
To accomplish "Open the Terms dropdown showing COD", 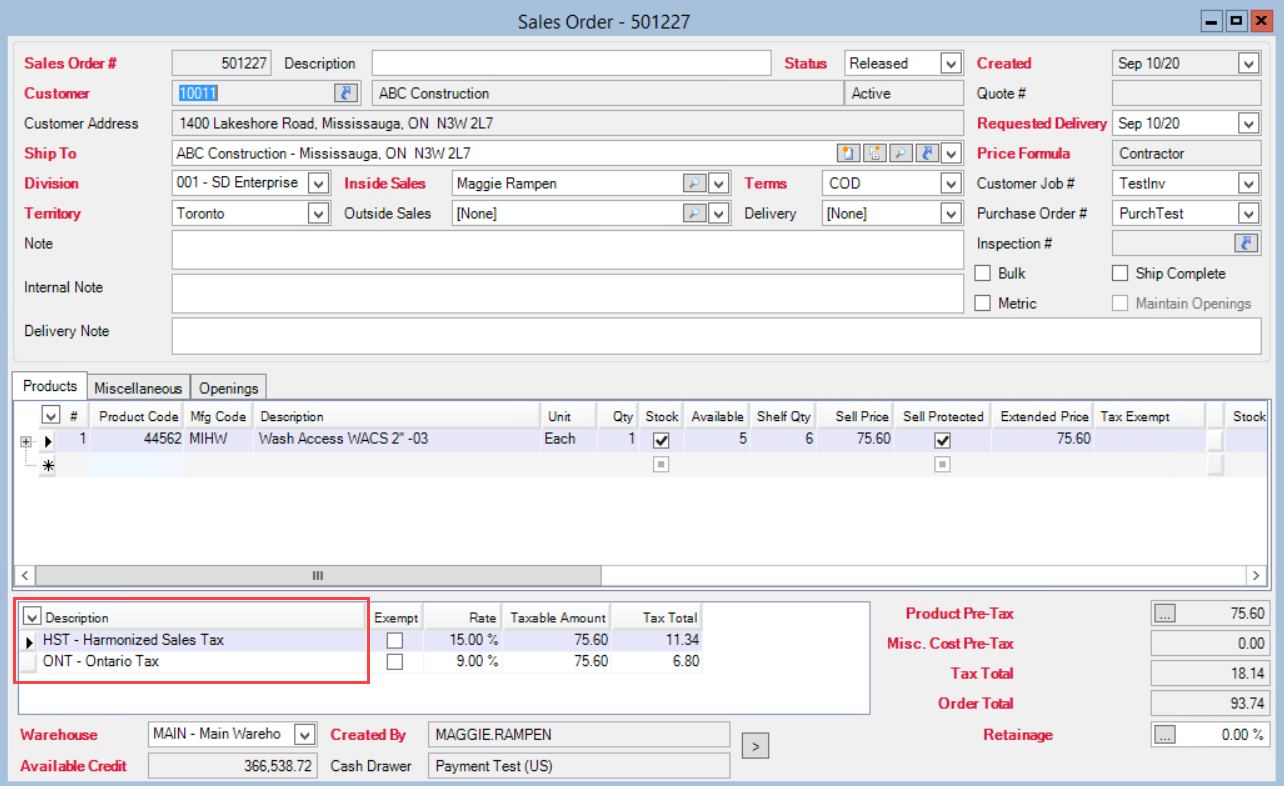I will tap(951, 184).
